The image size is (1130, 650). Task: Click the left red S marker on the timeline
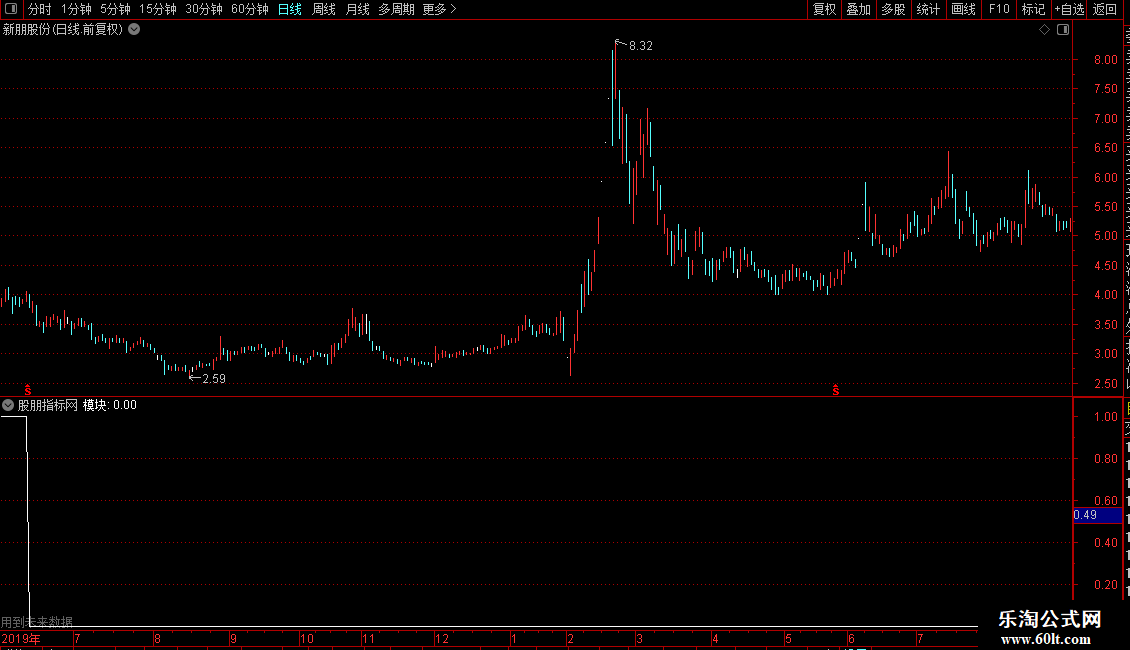point(28,390)
